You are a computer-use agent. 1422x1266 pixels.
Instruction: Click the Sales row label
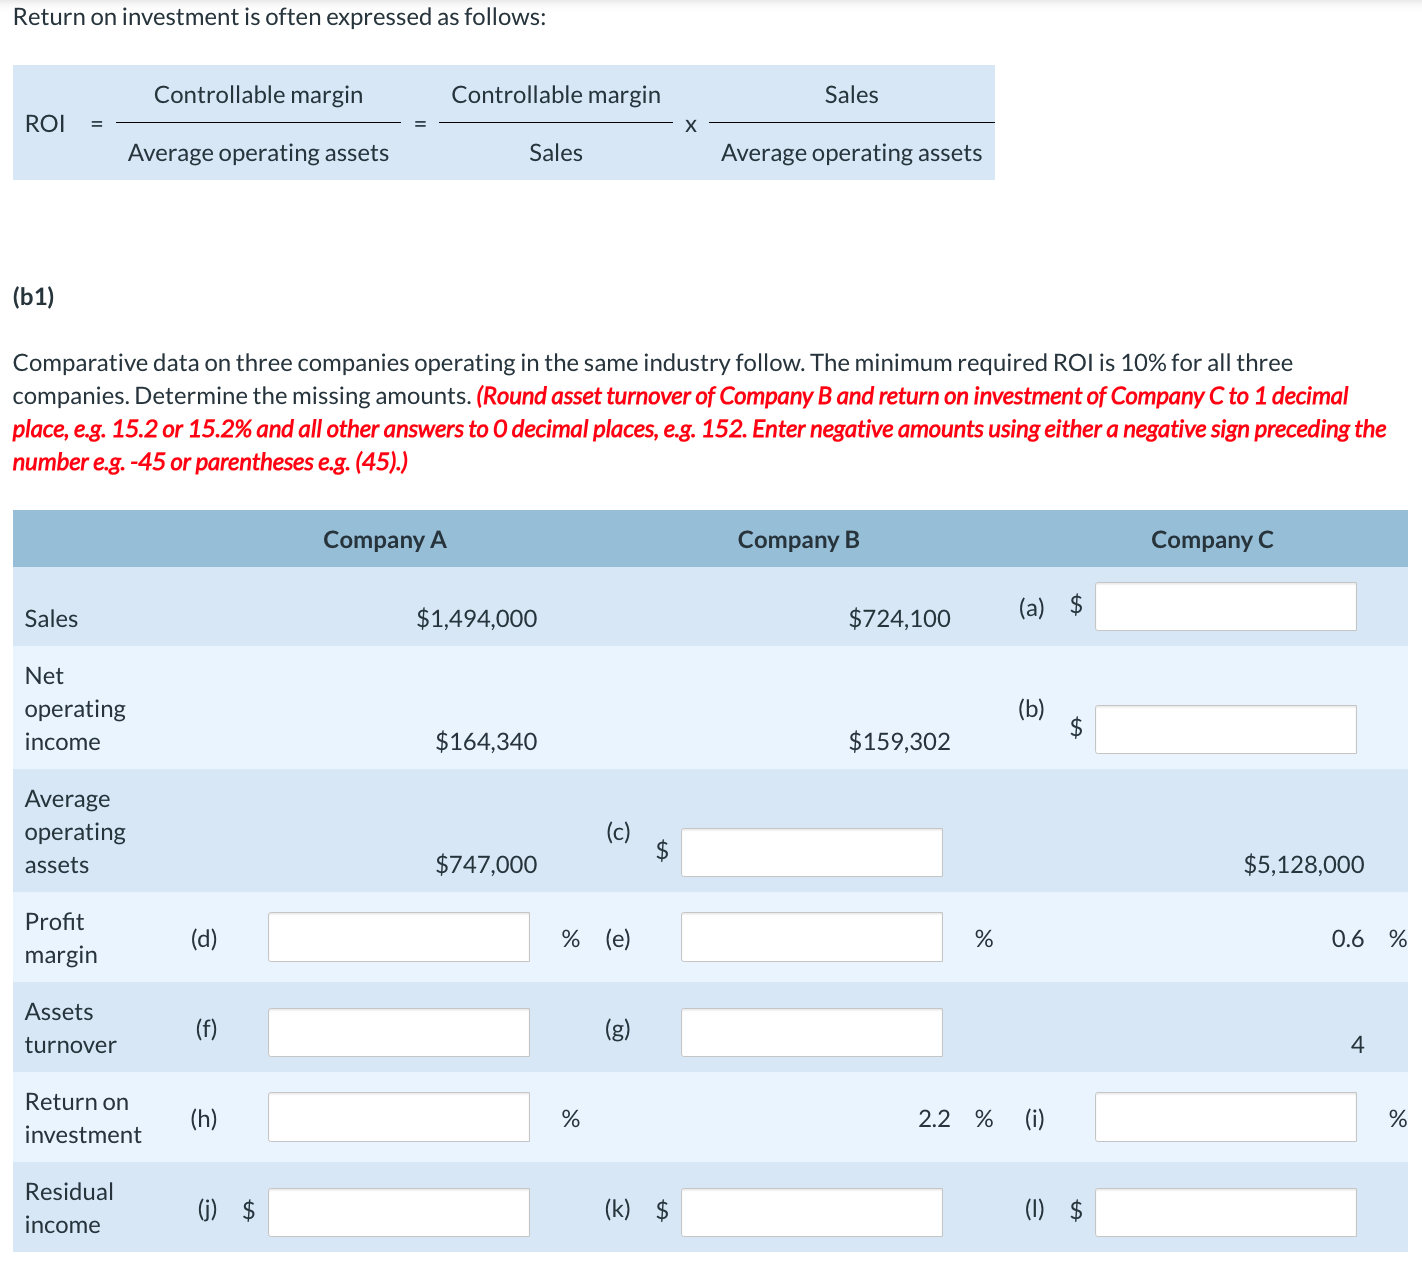[51, 618]
